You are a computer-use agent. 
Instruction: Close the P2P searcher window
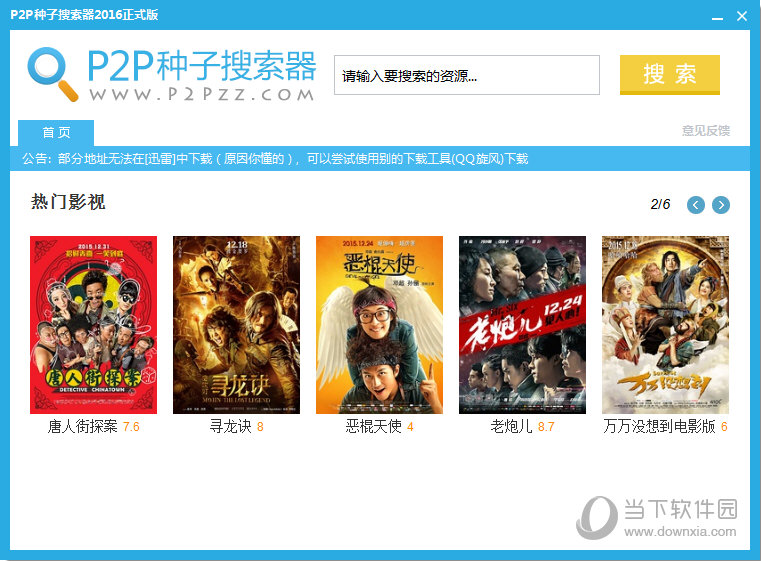point(742,16)
